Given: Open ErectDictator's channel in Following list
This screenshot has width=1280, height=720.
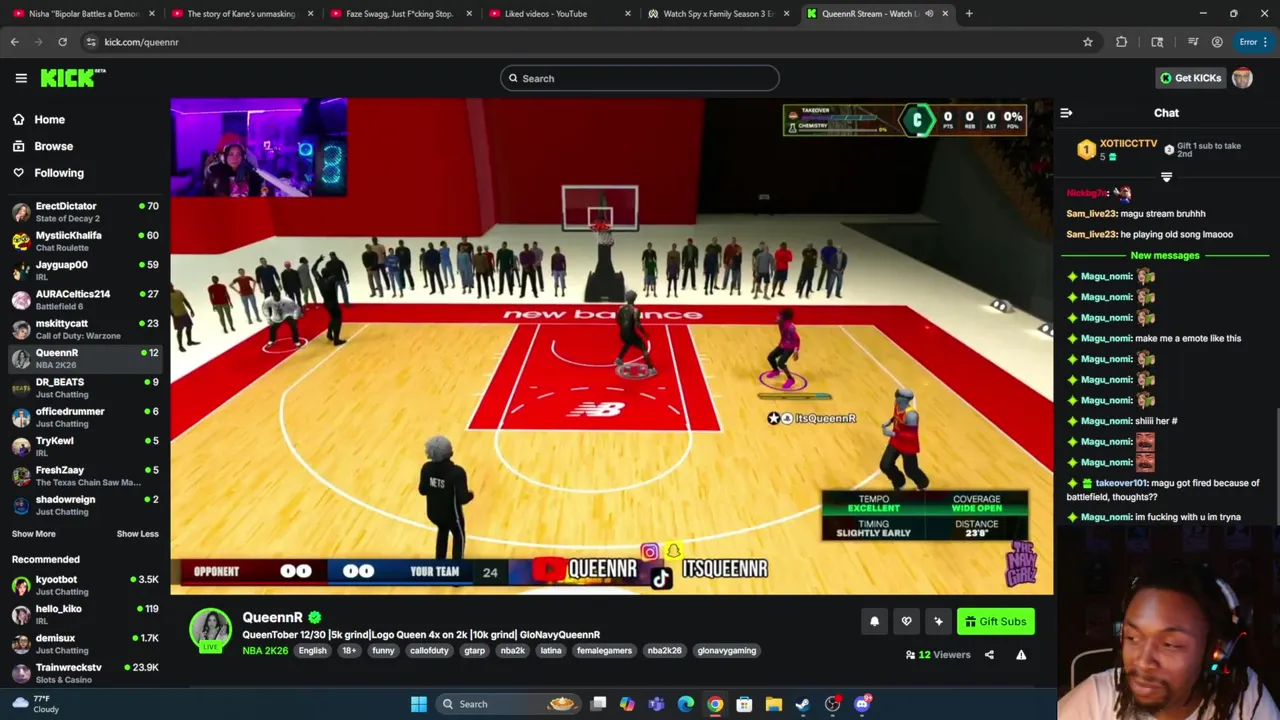Looking at the screenshot, I should pyautogui.click(x=85, y=212).
